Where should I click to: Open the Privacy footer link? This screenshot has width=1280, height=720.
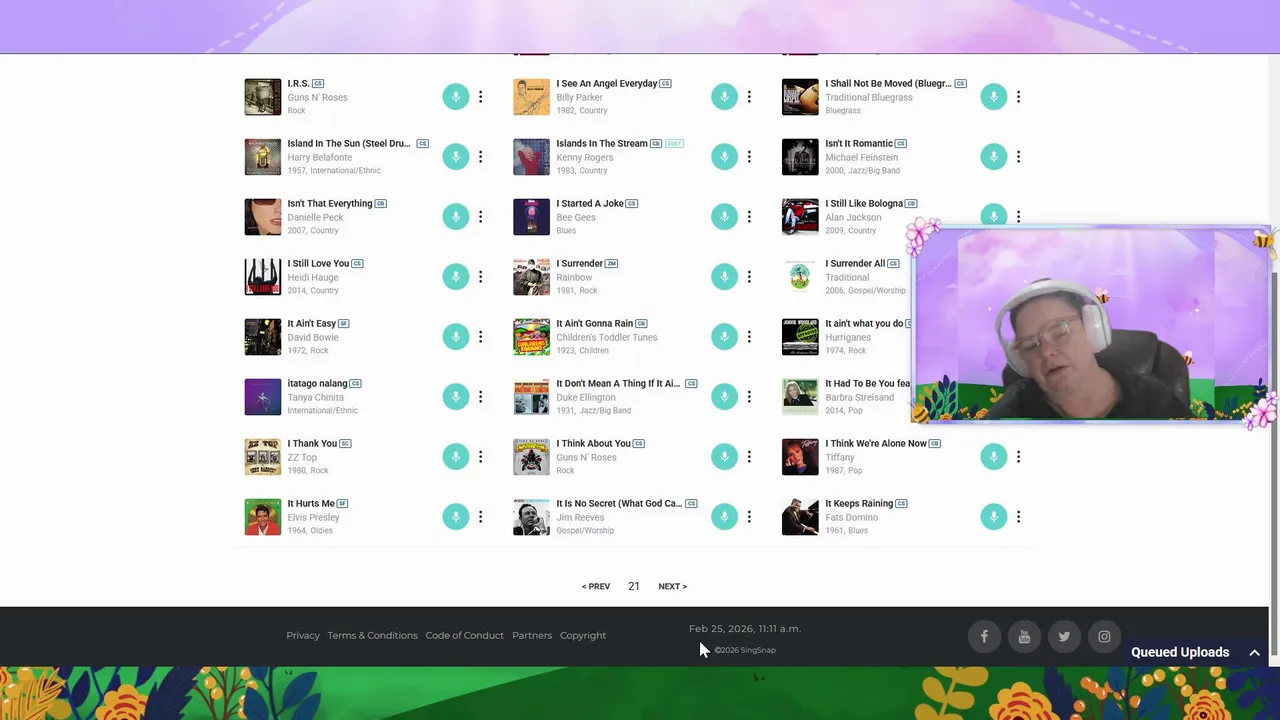click(303, 635)
